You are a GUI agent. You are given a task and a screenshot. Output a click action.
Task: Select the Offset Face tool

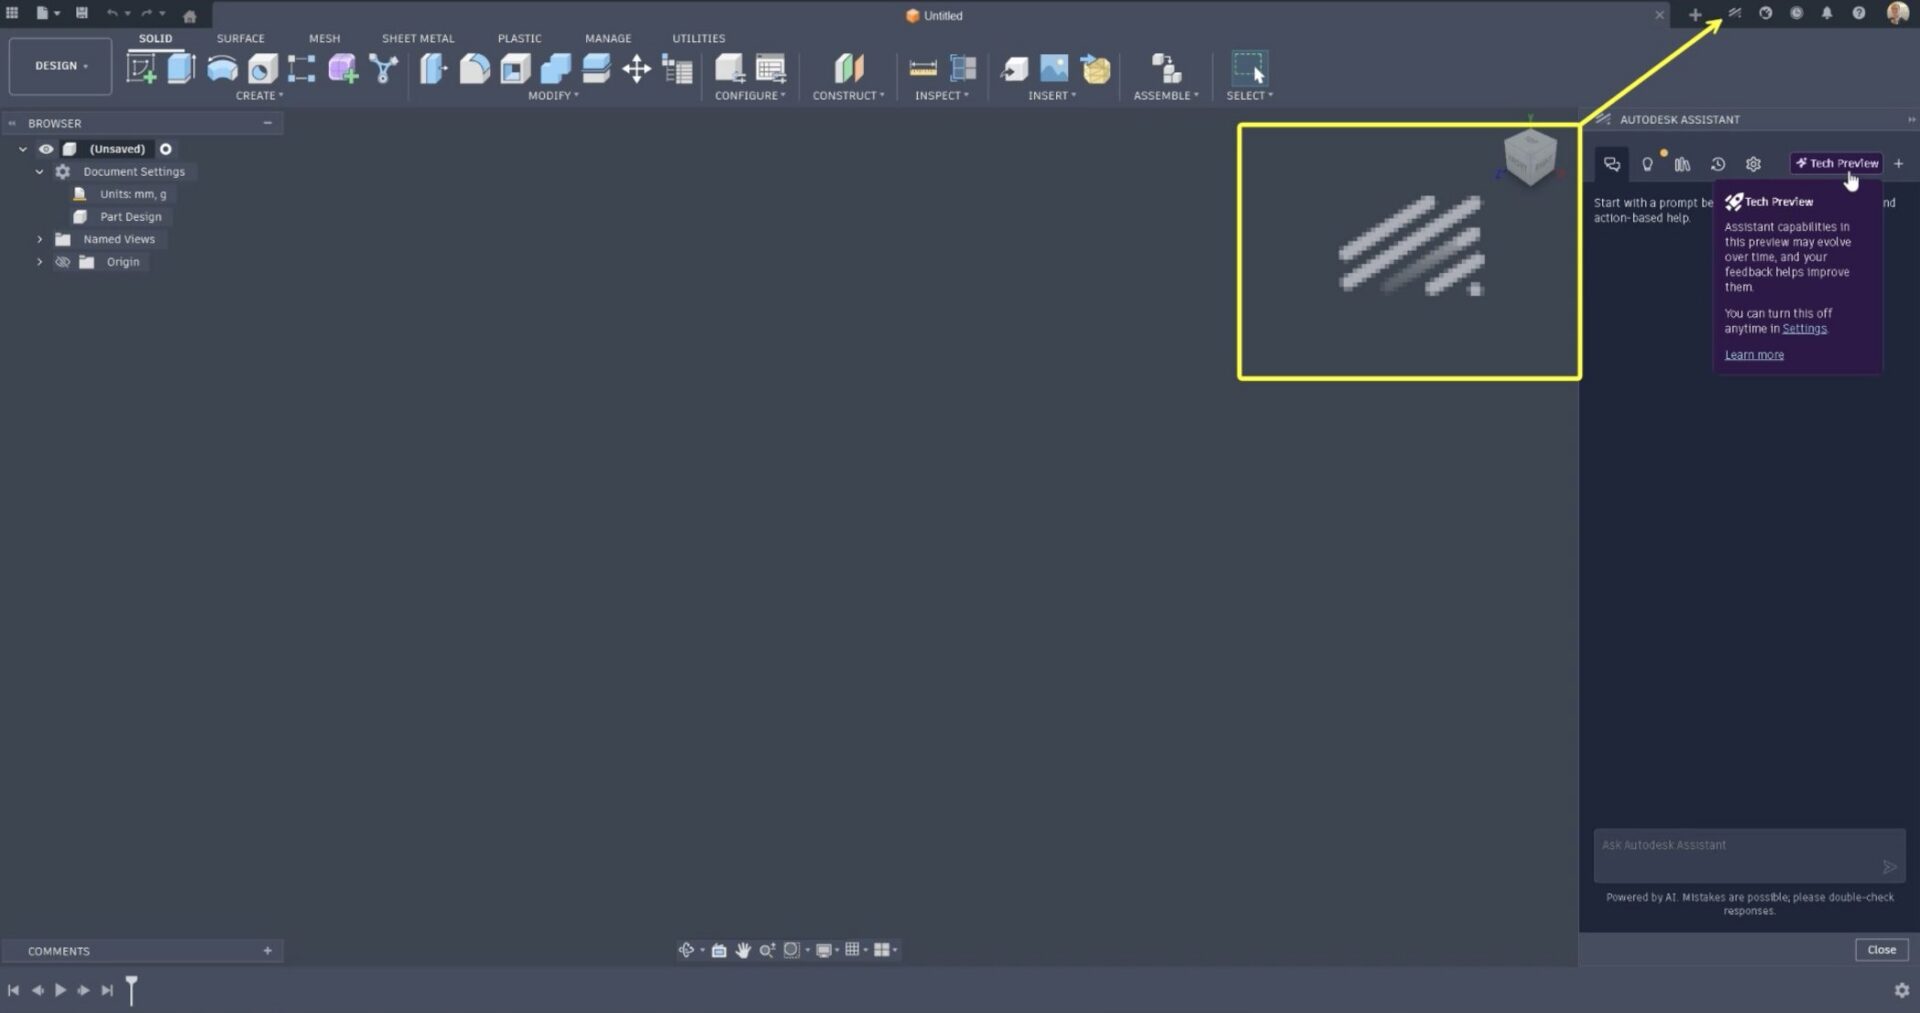tap(596, 68)
